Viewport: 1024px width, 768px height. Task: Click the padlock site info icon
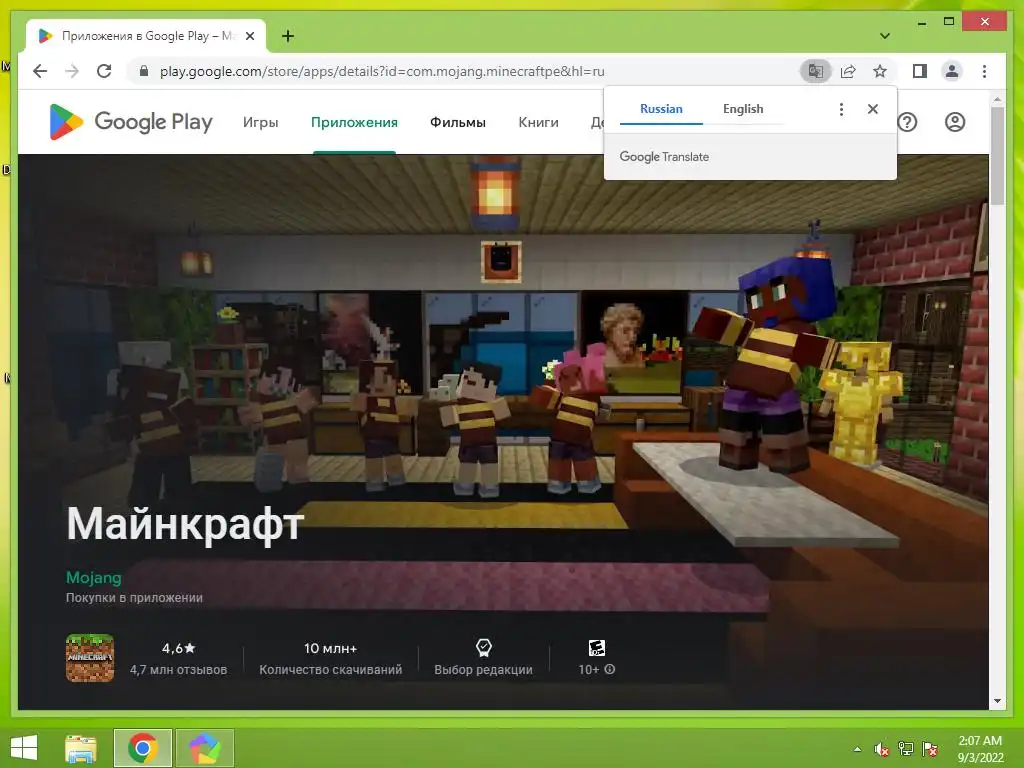click(x=144, y=71)
